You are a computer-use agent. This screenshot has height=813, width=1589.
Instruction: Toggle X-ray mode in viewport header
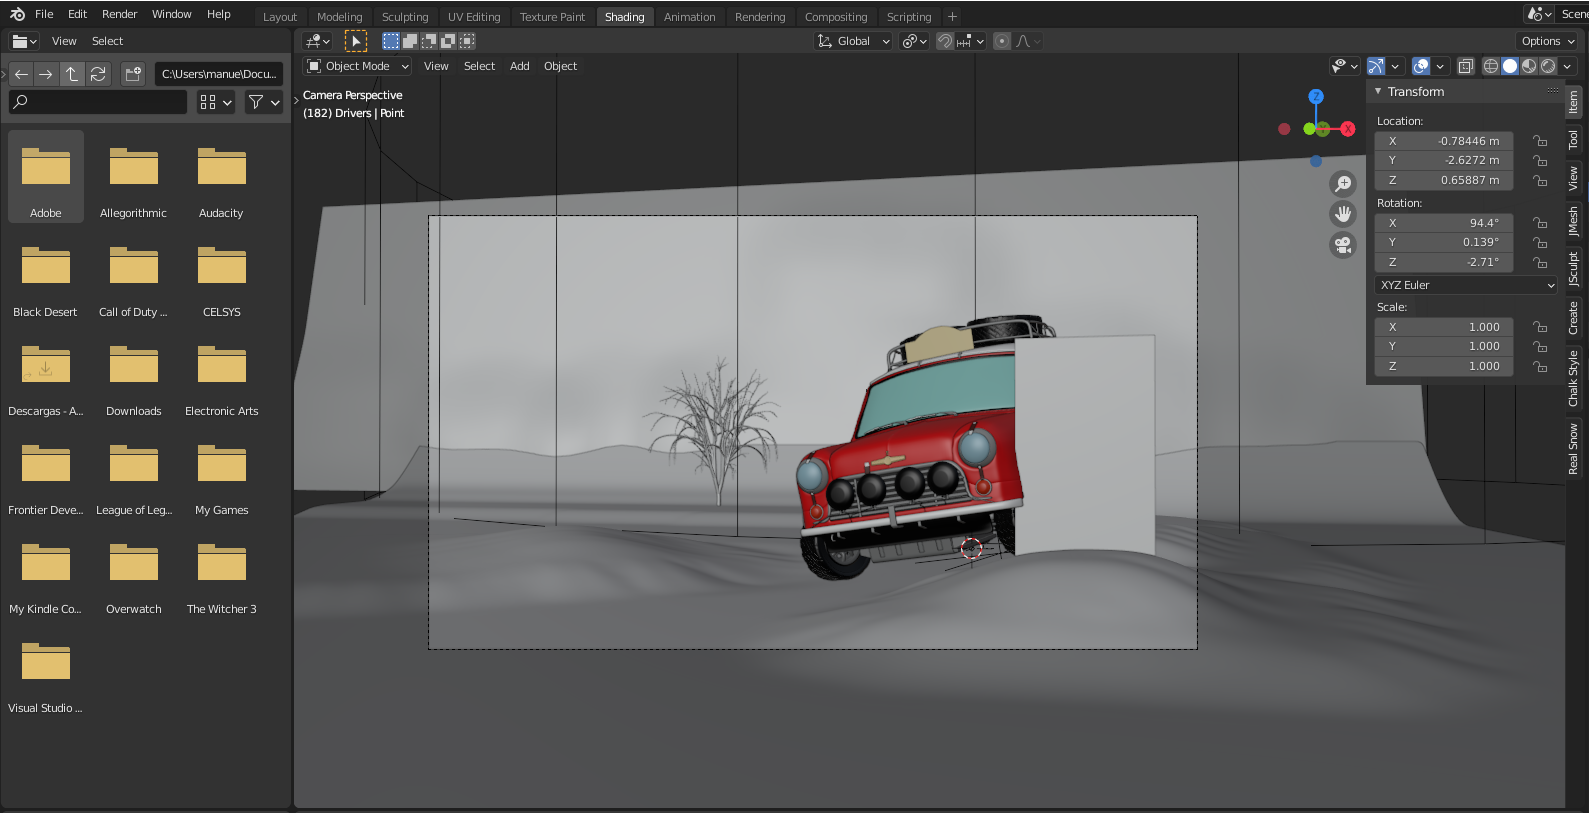tap(1465, 66)
